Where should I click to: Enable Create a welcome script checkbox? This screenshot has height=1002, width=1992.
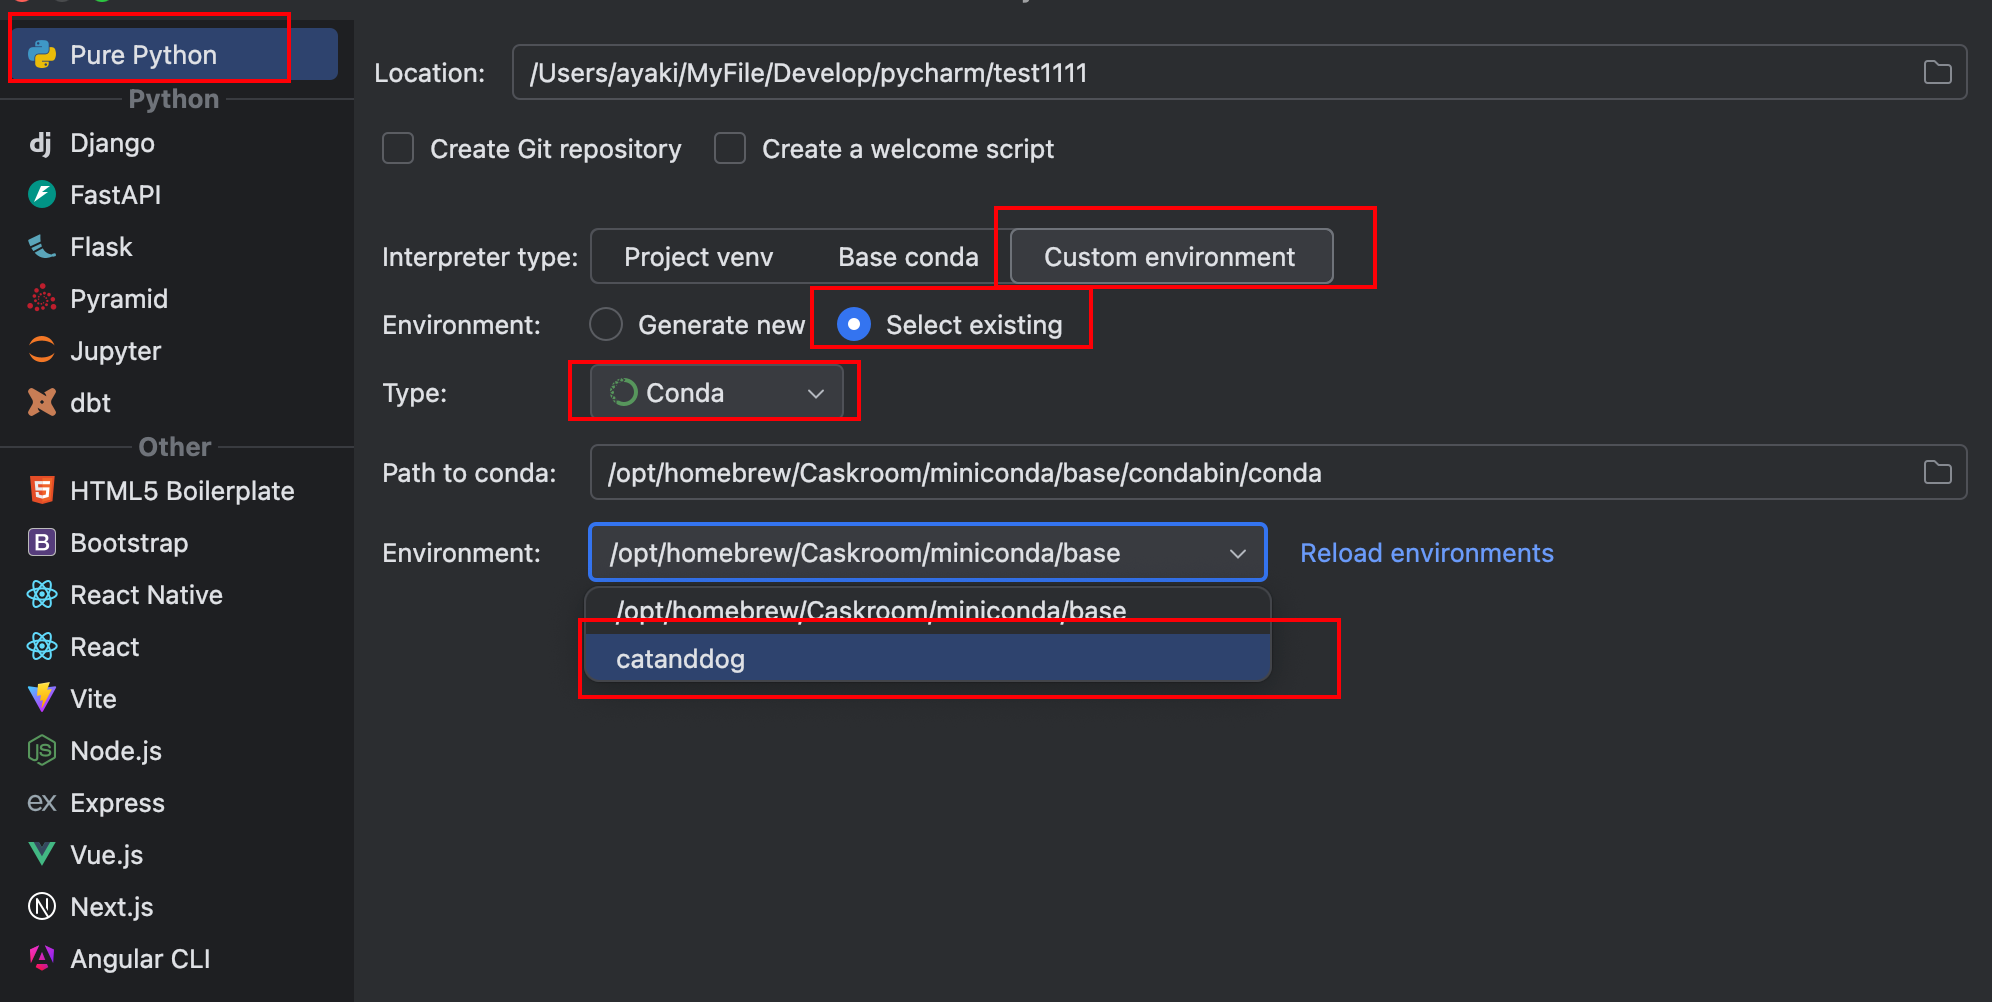[730, 149]
